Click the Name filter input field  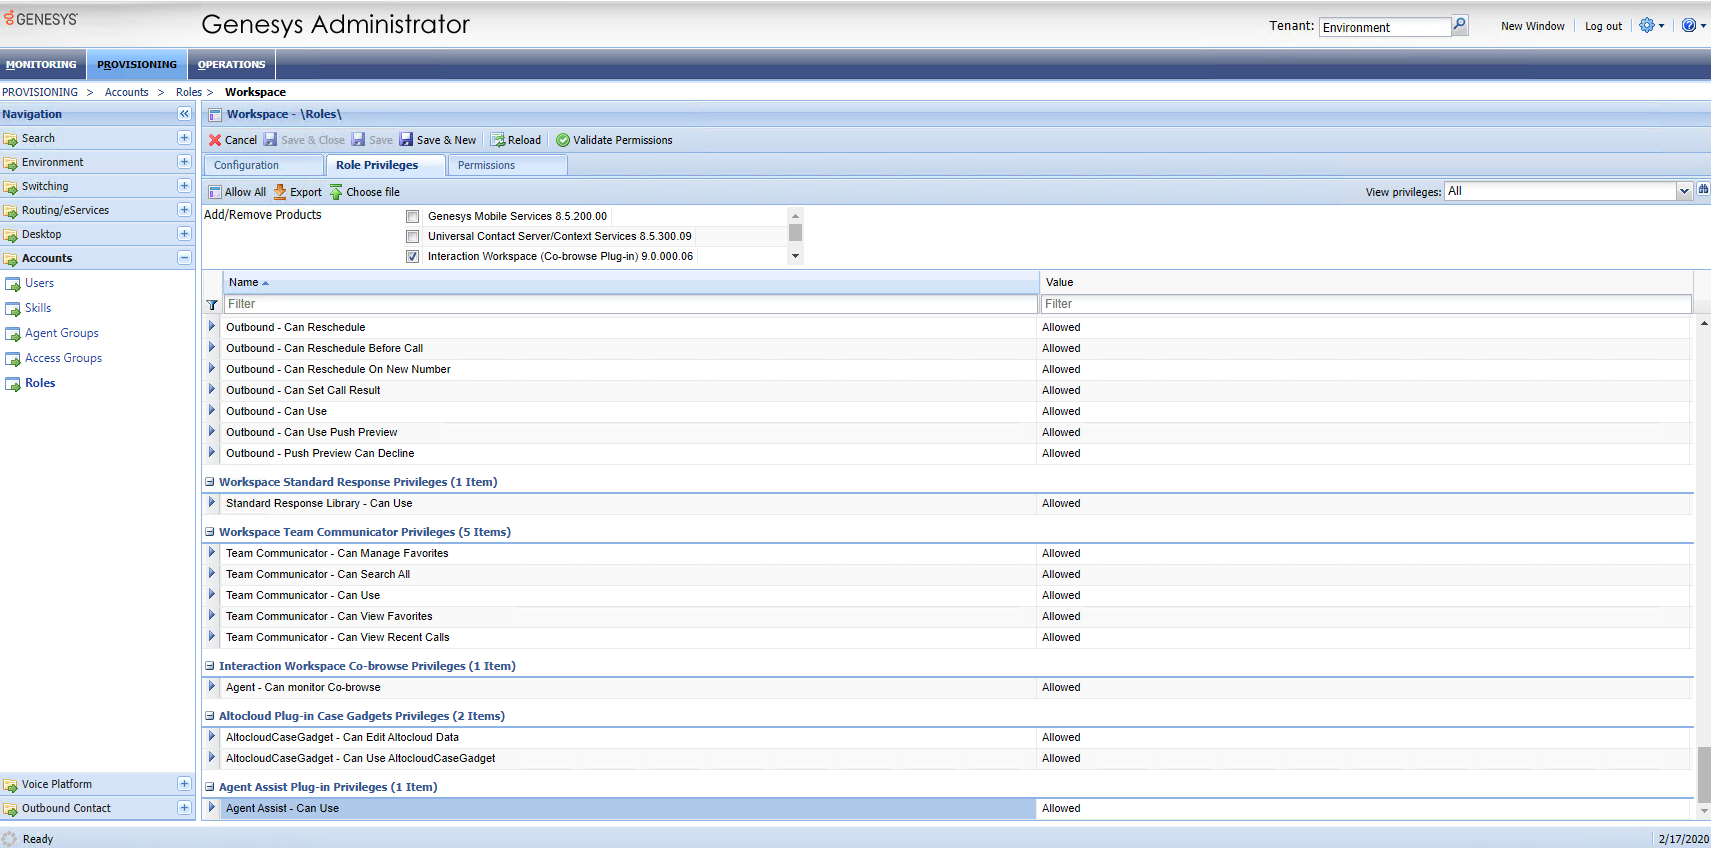tap(631, 304)
